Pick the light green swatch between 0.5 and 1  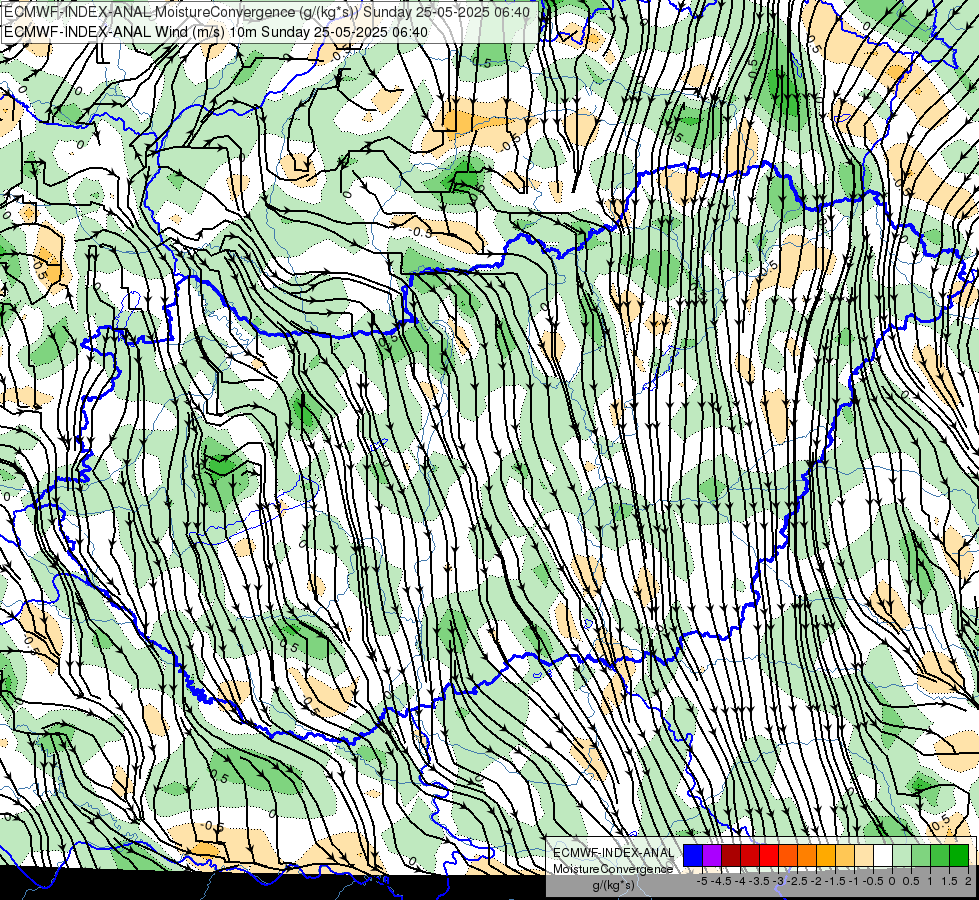click(x=921, y=855)
